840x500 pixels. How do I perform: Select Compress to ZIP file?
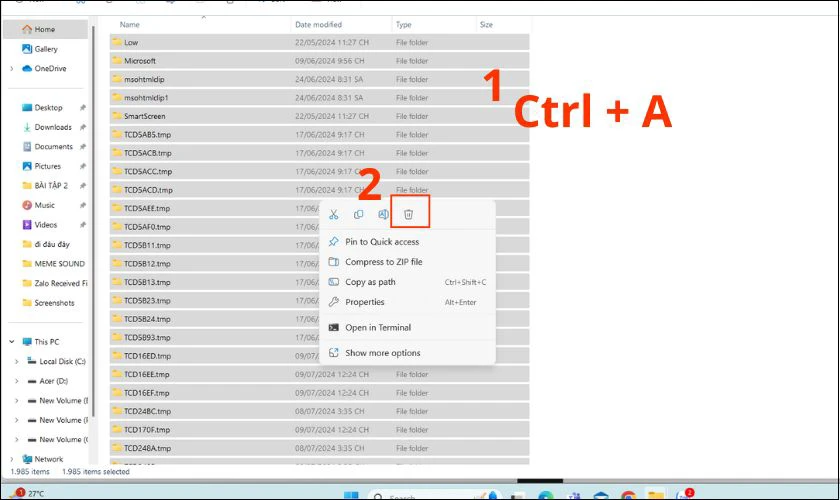(x=384, y=262)
